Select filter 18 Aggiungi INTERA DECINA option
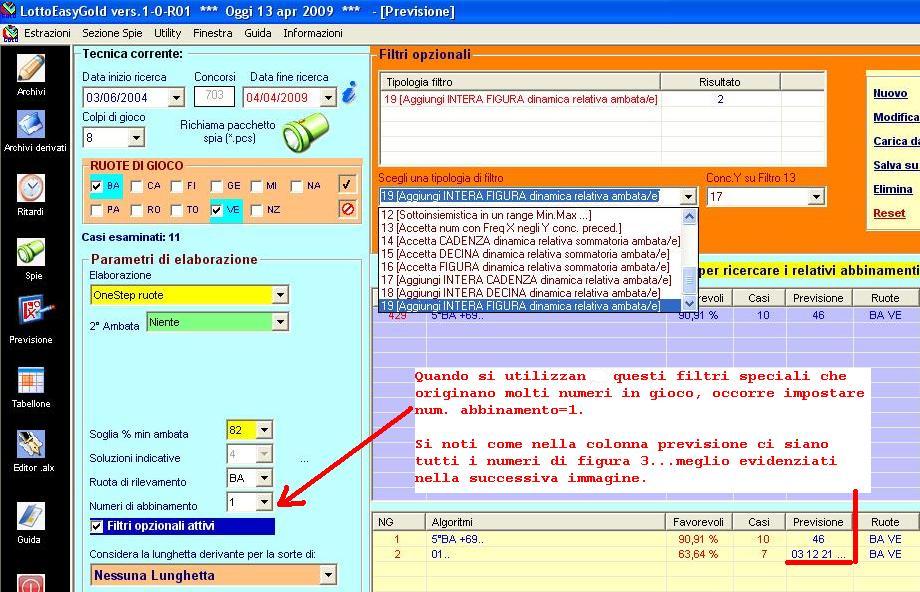This screenshot has width=920, height=592. click(530, 293)
